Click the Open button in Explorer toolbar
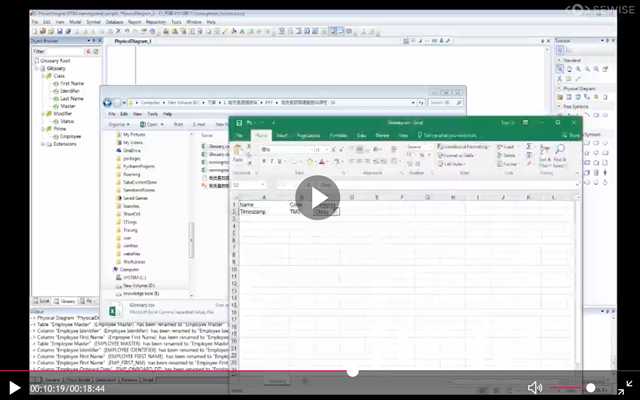 pos(151,124)
